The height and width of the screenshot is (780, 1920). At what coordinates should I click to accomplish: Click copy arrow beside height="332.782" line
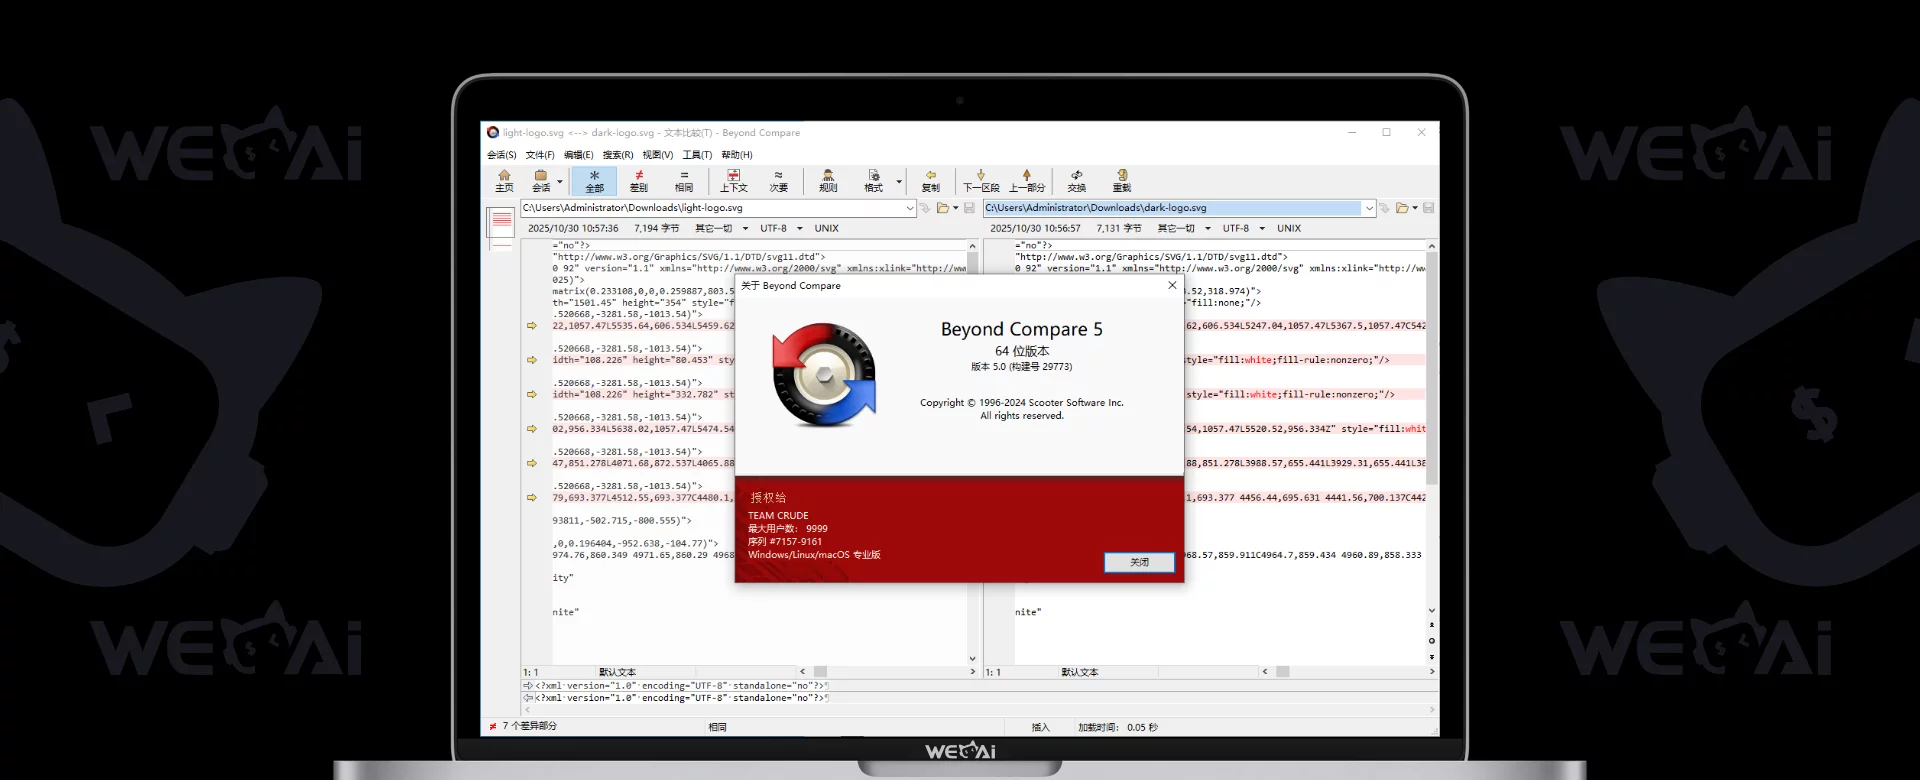pyautogui.click(x=531, y=394)
